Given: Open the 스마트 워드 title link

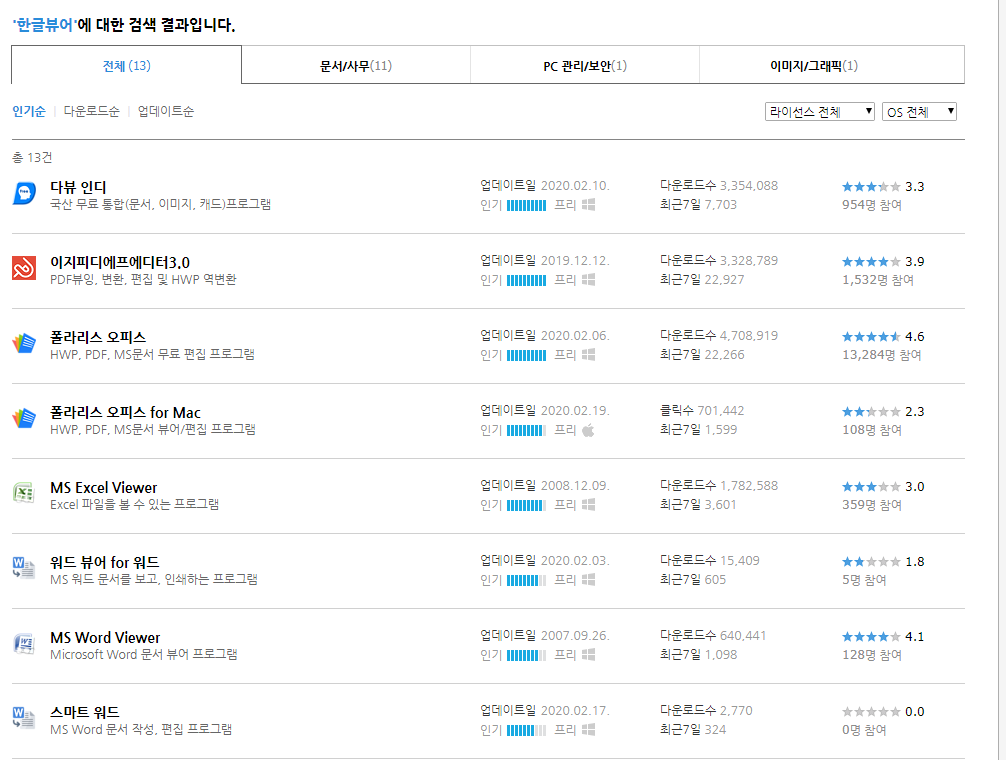Looking at the screenshot, I should (85, 713).
